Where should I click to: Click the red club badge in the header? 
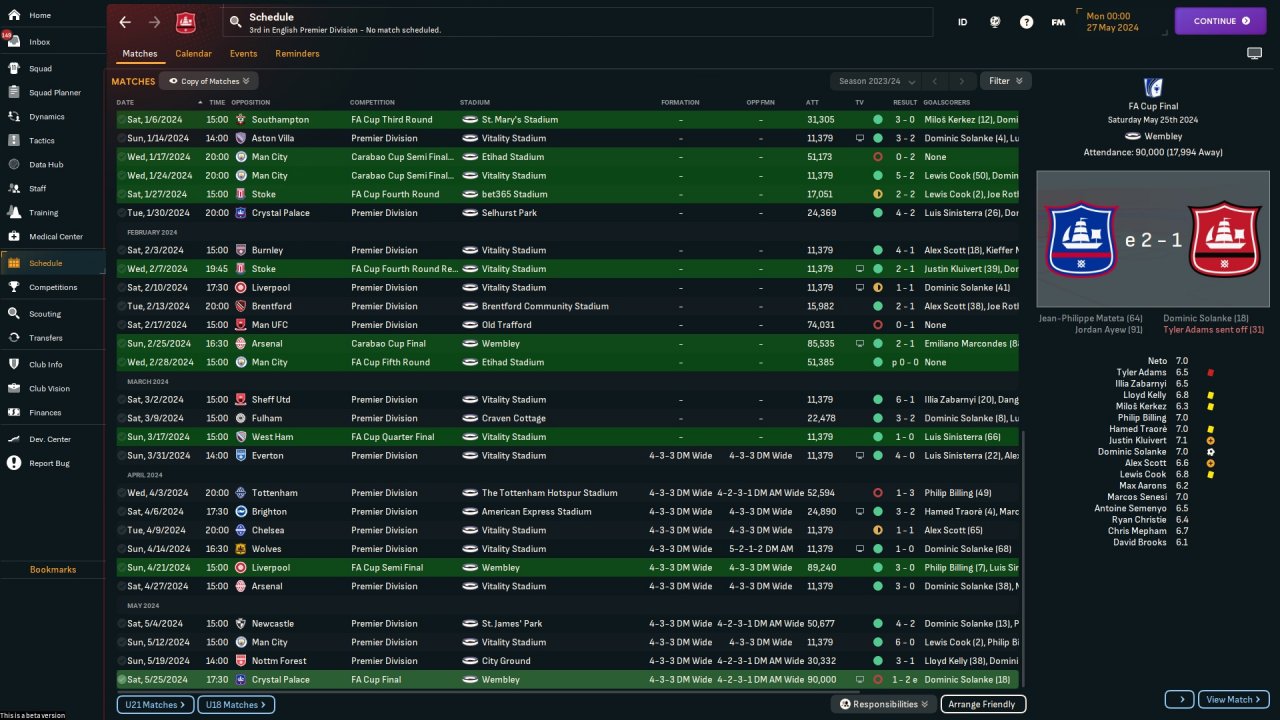coord(186,22)
